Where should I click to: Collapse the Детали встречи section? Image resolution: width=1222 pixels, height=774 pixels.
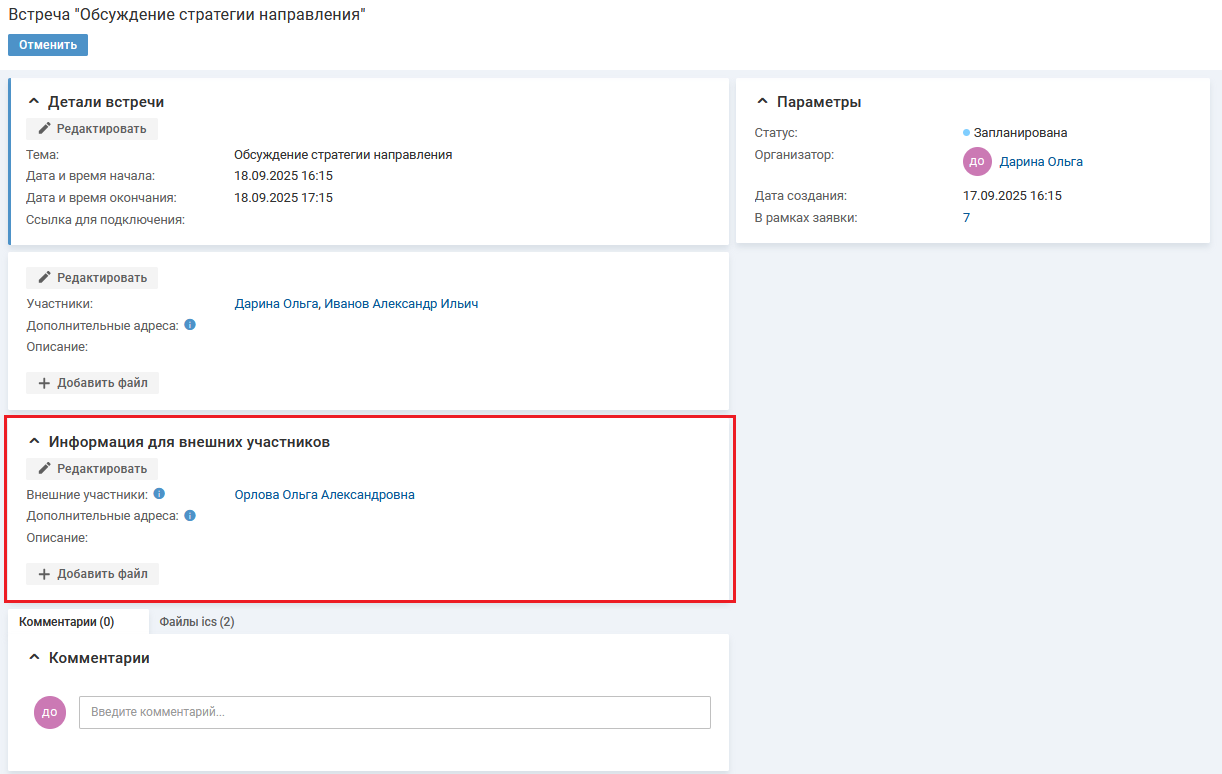[x=34, y=102]
